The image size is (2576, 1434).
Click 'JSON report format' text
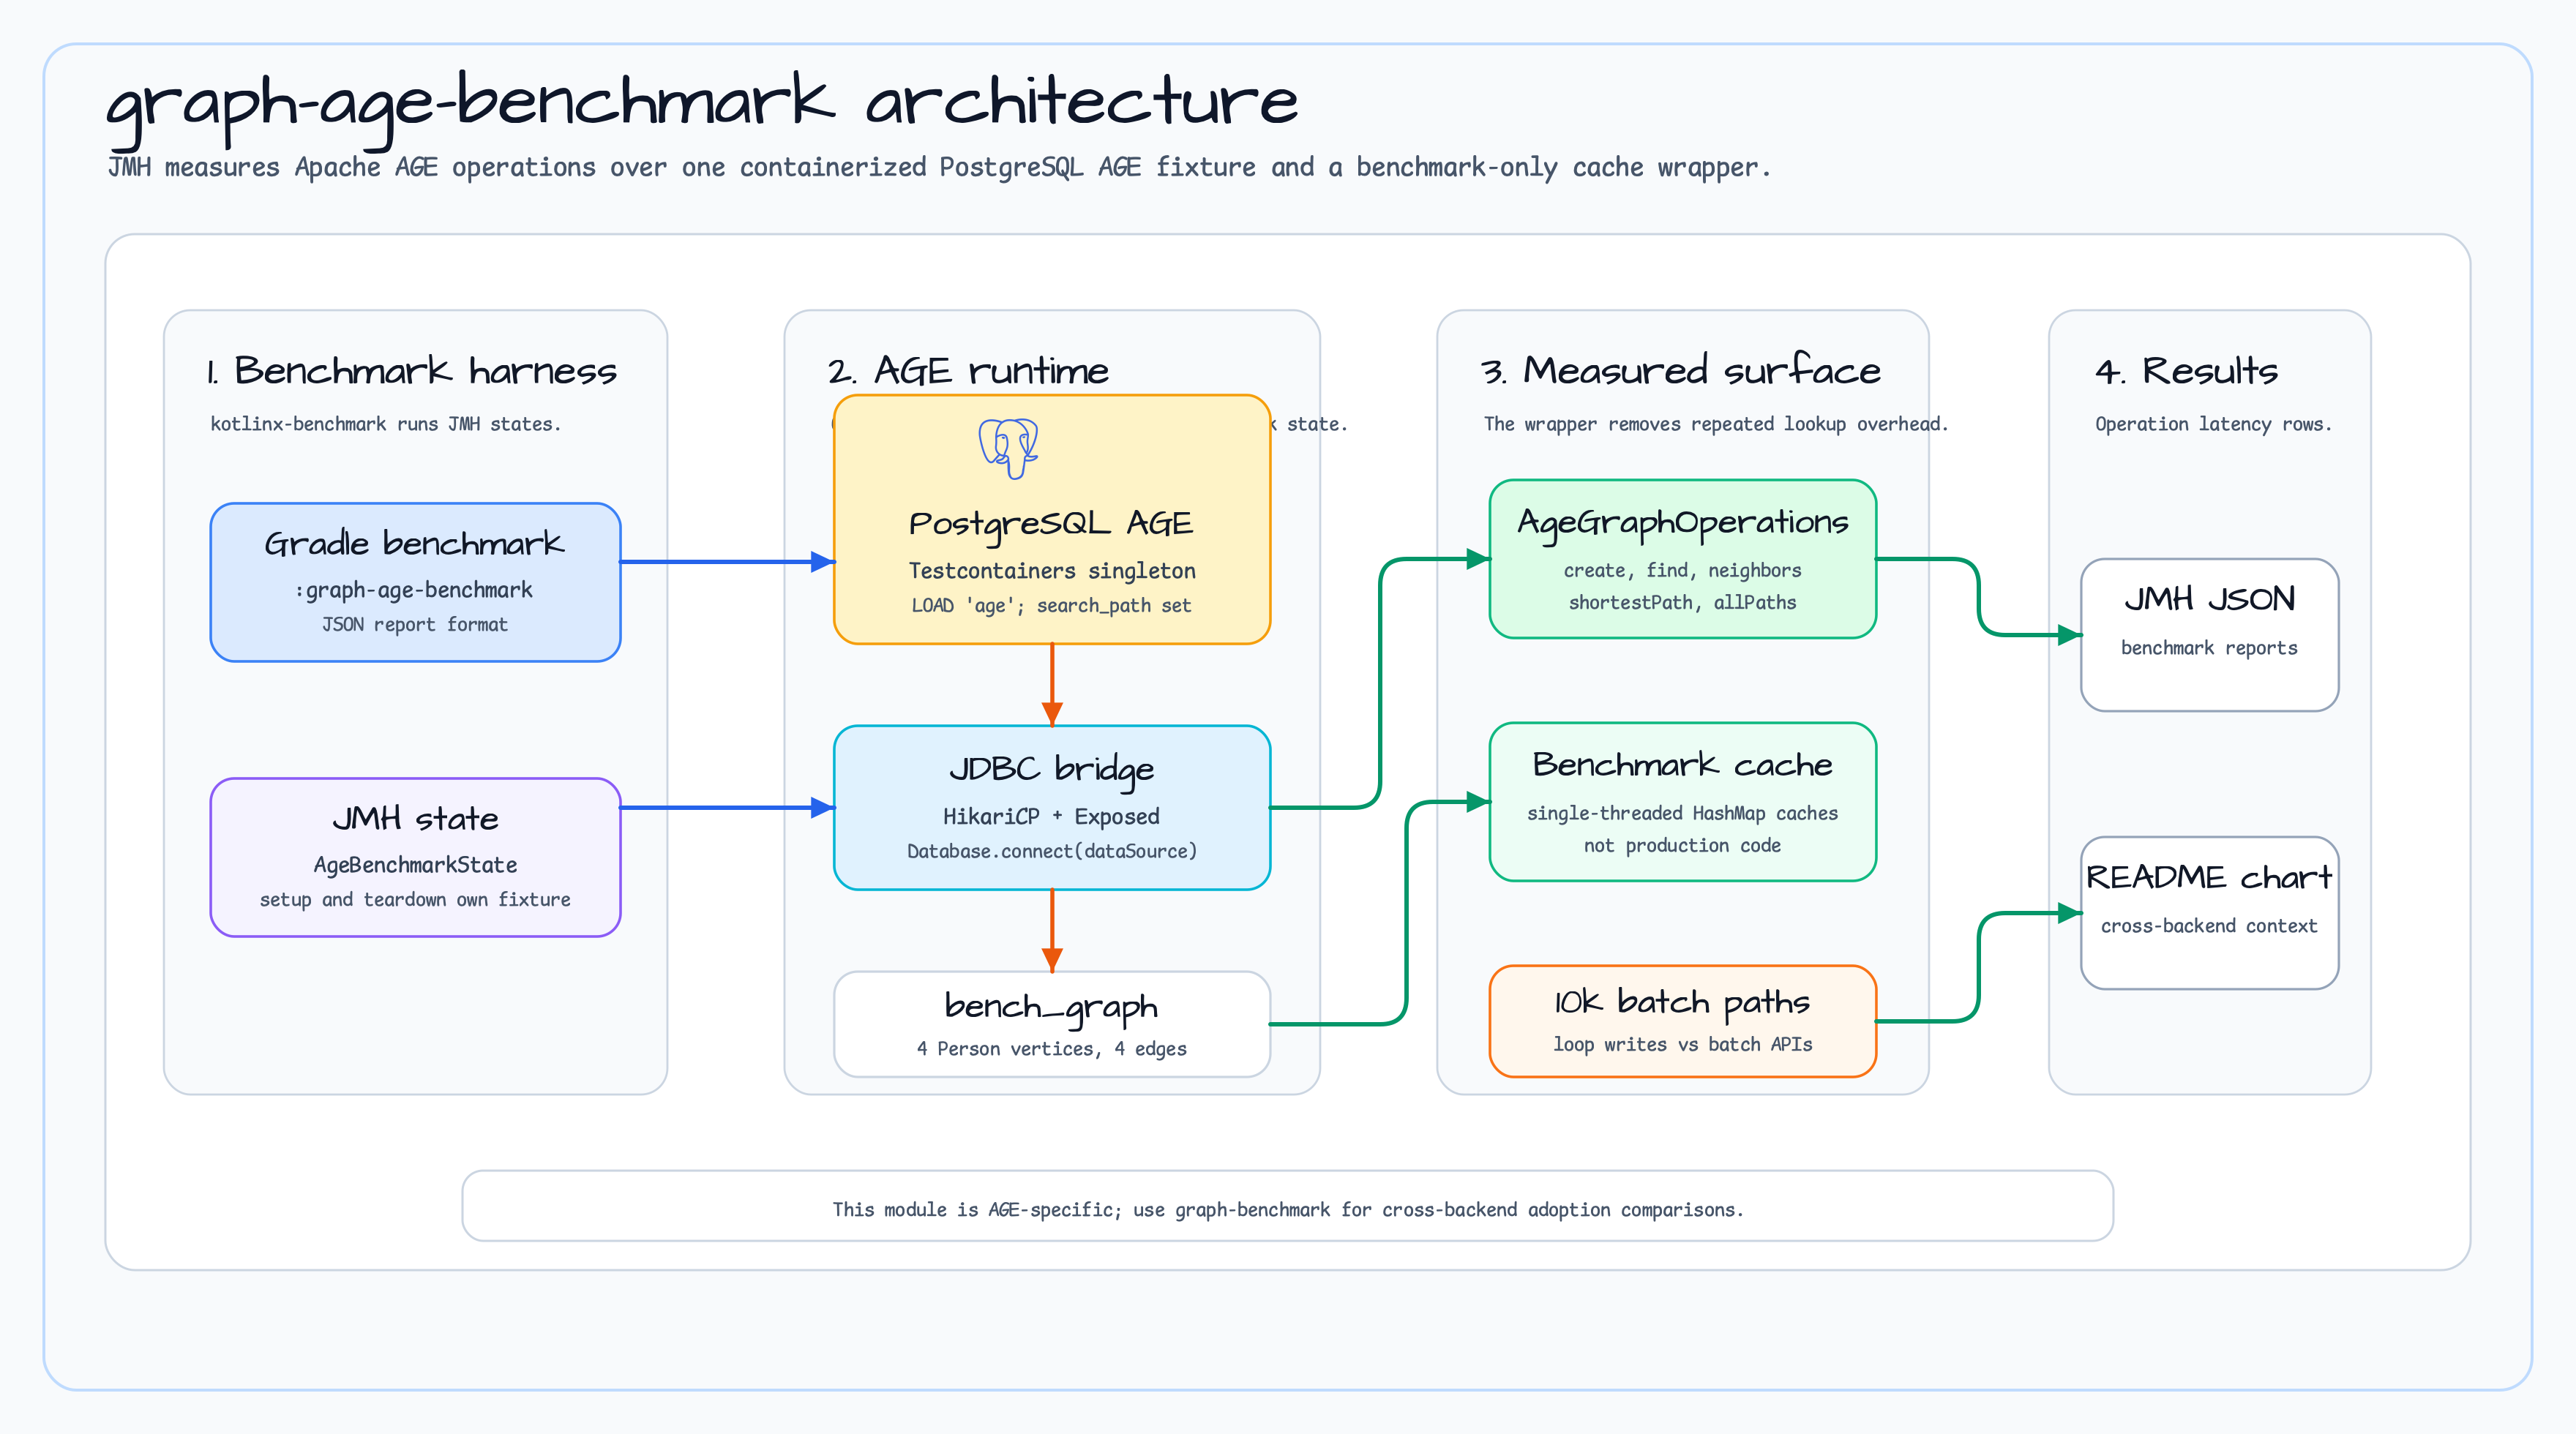tap(414, 625)
